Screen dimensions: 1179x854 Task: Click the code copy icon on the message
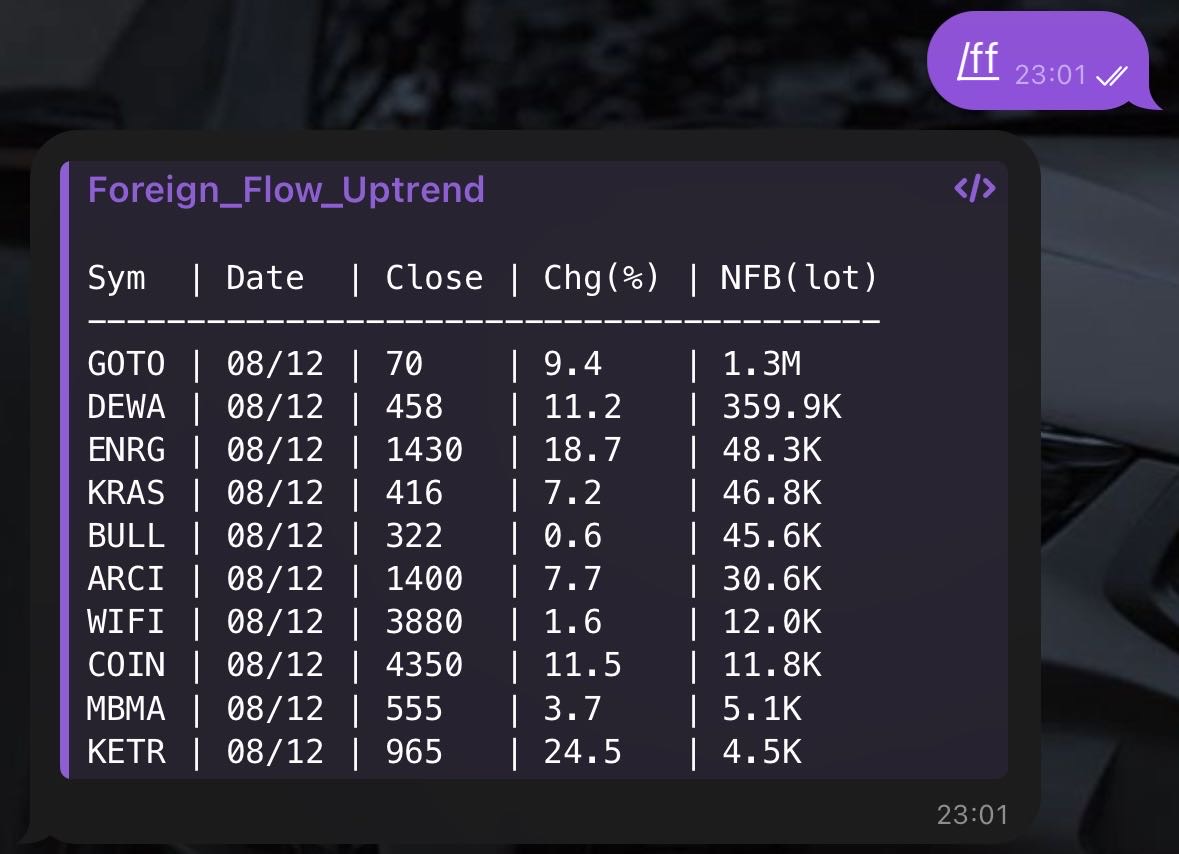click(x=974, y=188)
